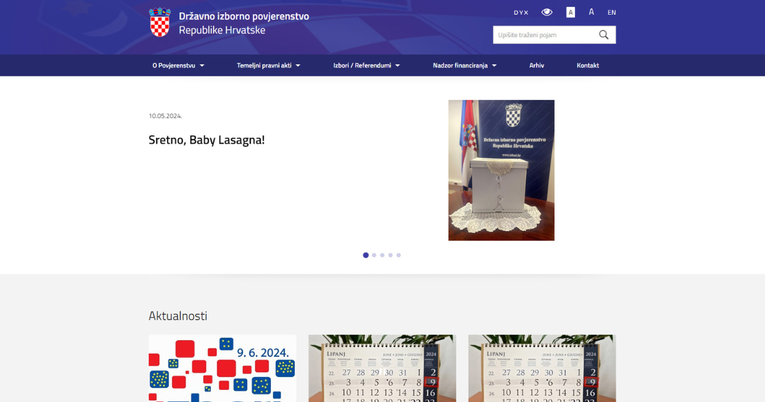Select the third carousel dot
The width and height of the screenshot is (765, 402).
click(x=382, y=255)
